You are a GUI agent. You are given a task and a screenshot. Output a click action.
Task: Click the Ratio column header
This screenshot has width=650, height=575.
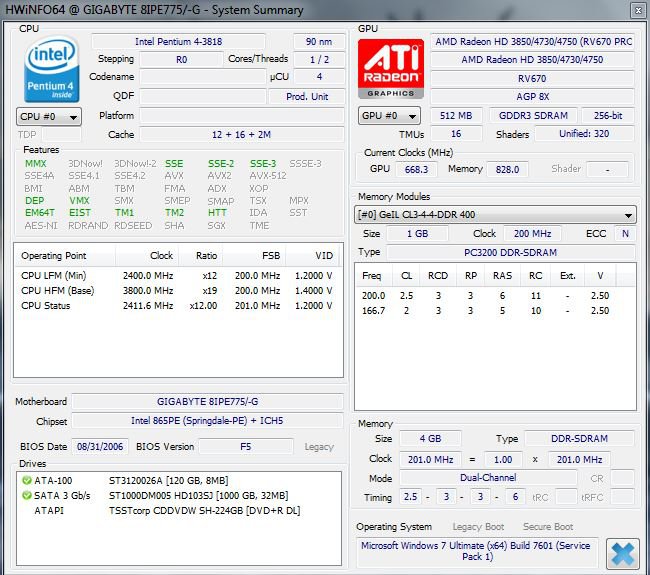pos(201,256)
